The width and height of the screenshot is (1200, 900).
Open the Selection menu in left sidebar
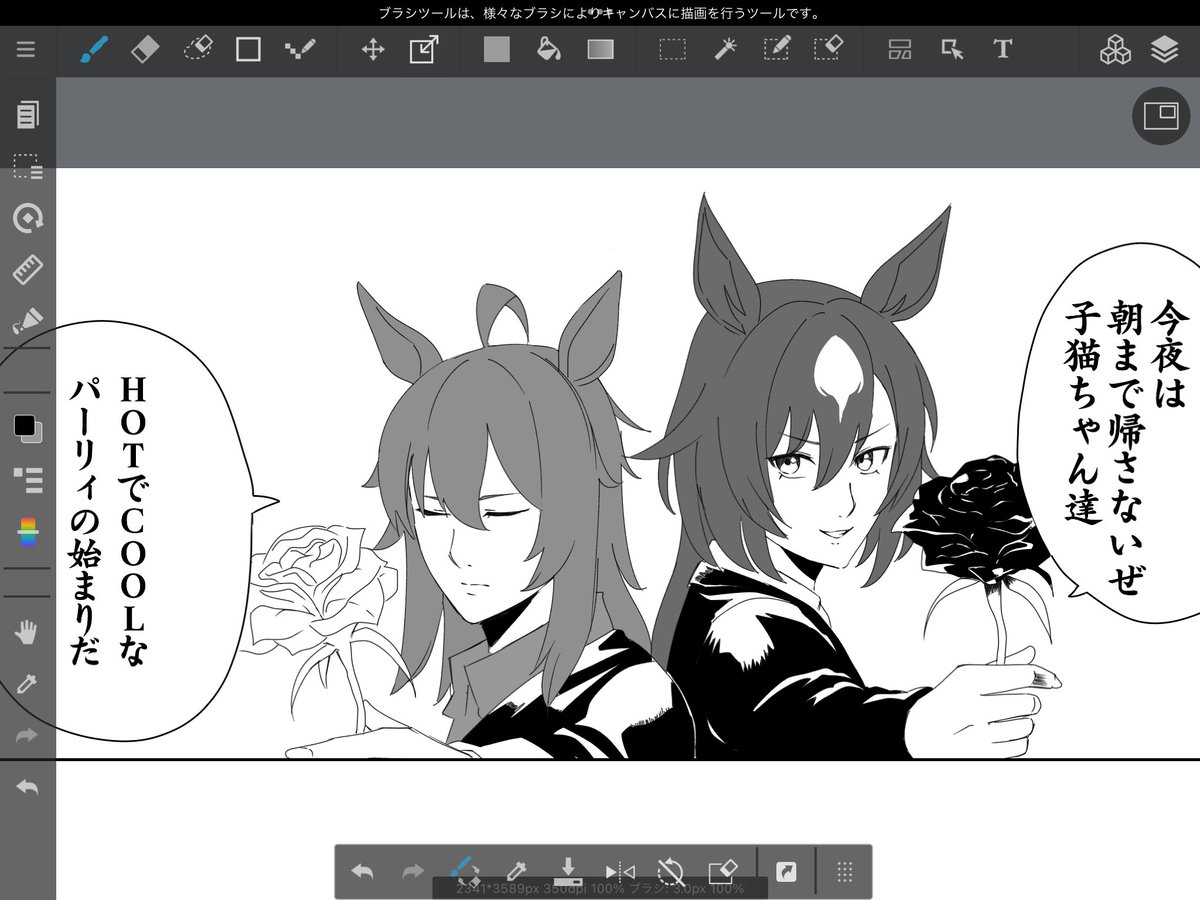tap(28, 166)
